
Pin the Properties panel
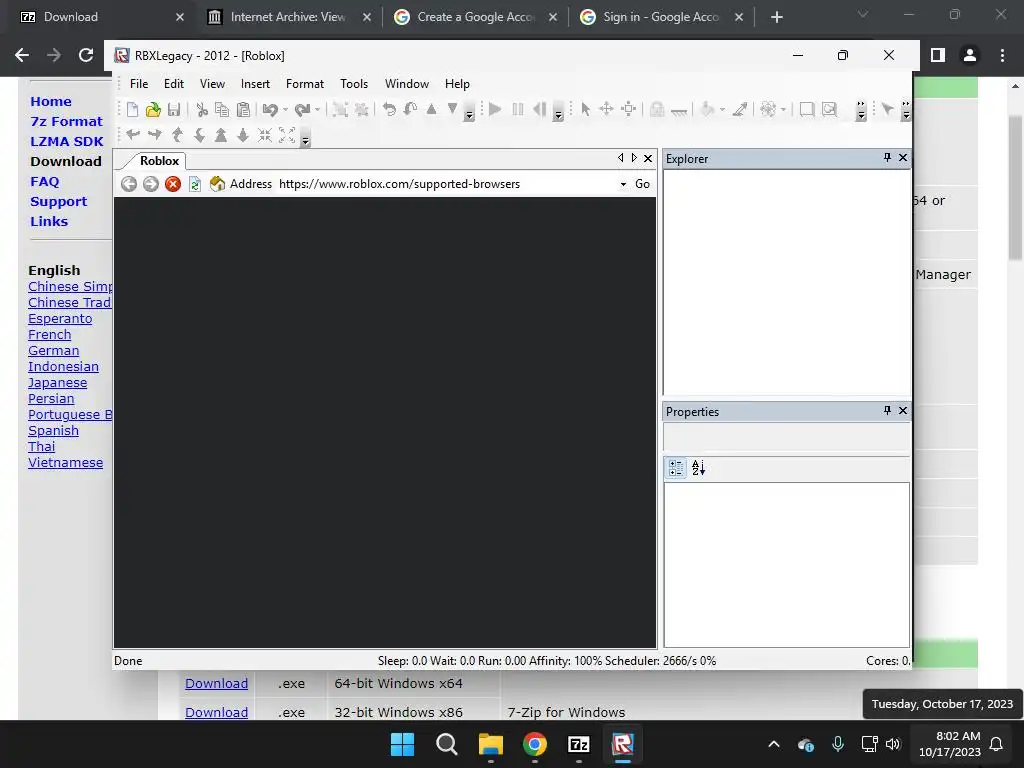point(887,410)
